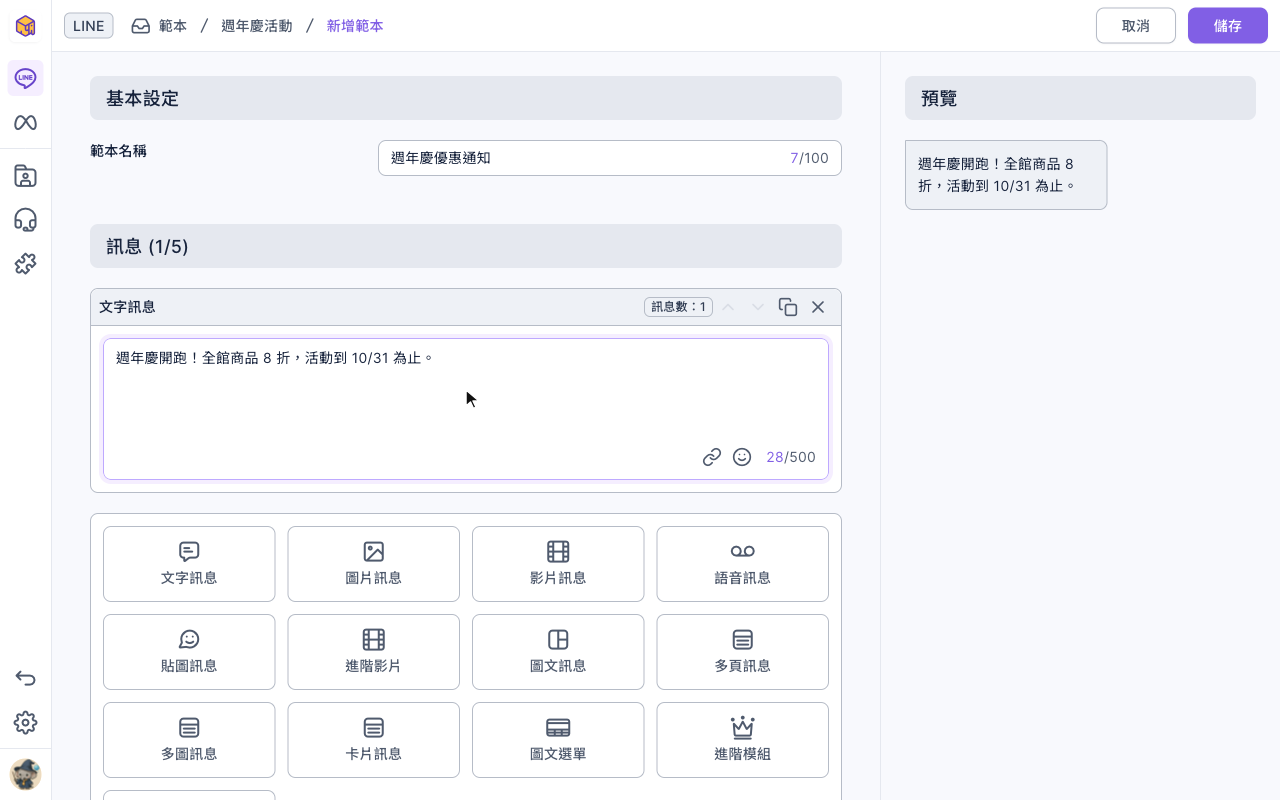Edit the 範本名稱 template name field
The height and width of the screenshot is (800, 1280).
coord(610,158)
